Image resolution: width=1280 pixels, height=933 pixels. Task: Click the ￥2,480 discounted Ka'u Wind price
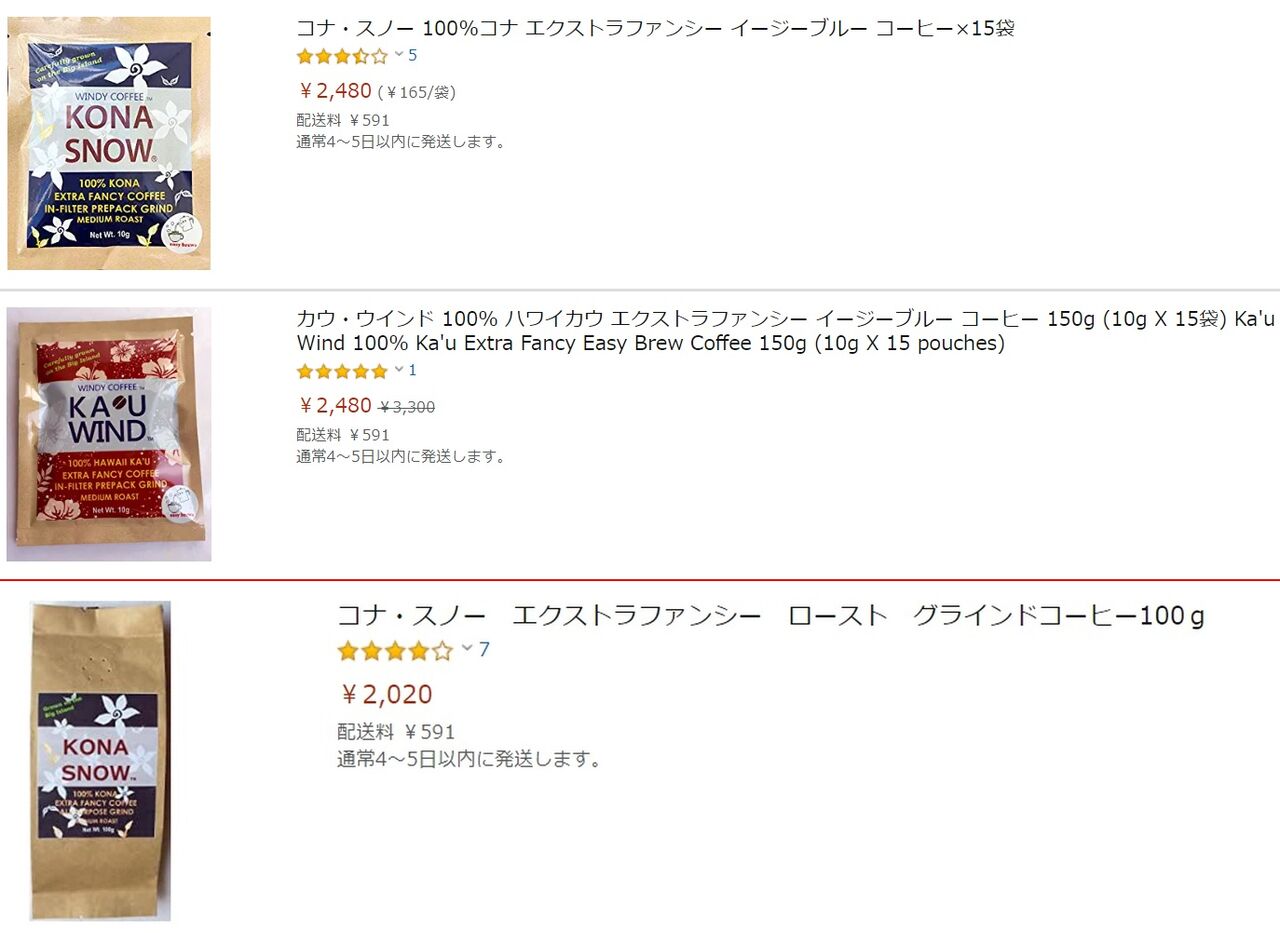pos(335,406)
